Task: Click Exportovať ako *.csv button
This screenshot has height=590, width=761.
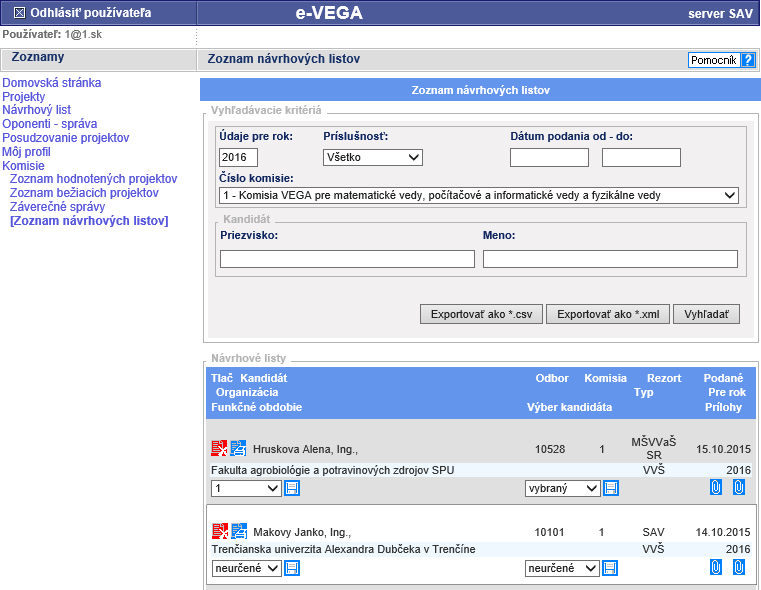Action: pos(481,314)
